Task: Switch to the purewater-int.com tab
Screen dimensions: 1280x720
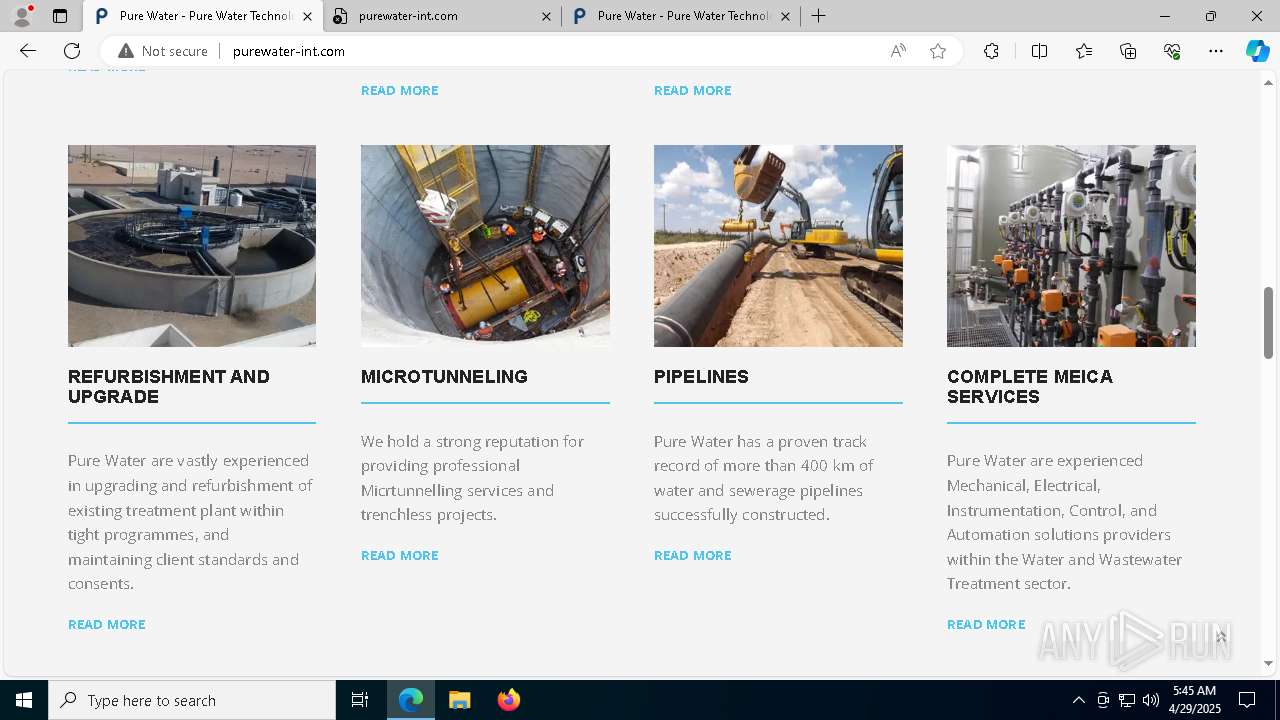Action: tap(442, 16)
